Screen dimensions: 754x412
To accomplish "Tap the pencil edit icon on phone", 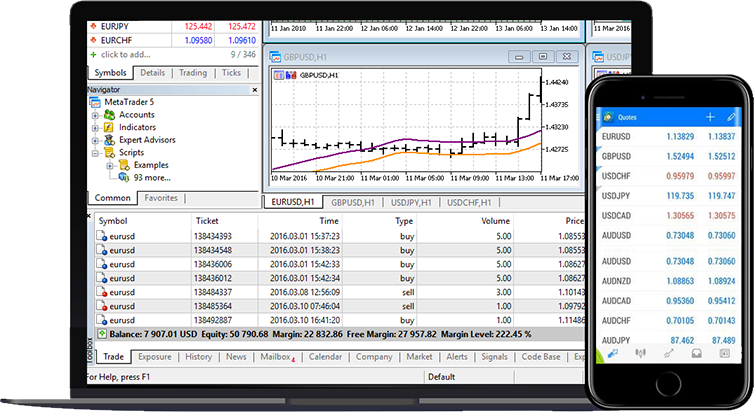I will pos(731,117).
